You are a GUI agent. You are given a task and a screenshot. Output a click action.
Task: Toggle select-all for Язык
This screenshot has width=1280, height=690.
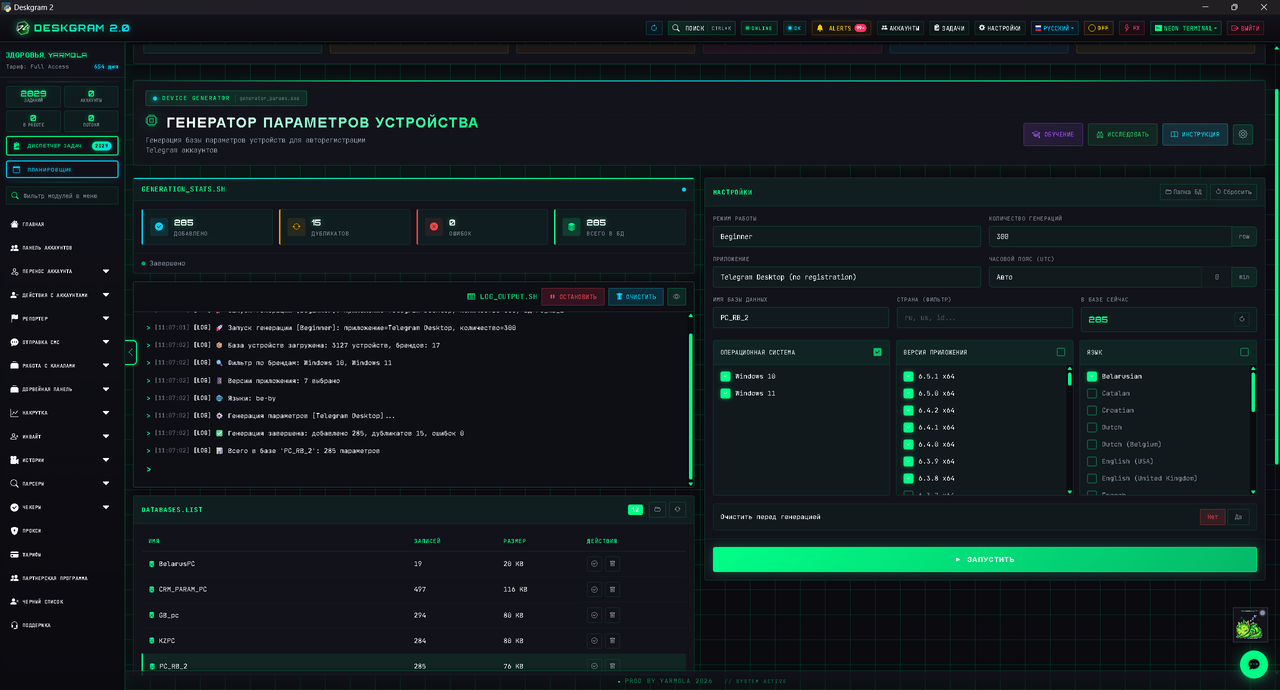(1244, 352)
